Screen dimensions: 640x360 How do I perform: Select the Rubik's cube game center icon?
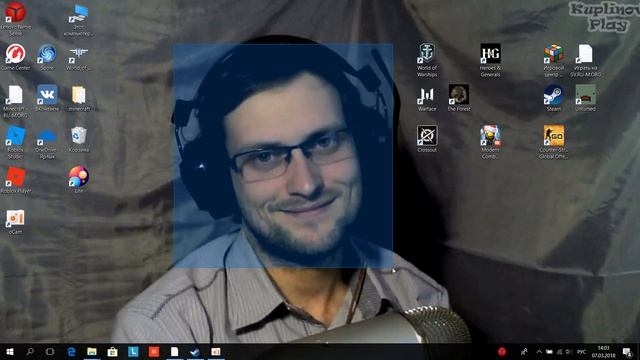(553, 60)
